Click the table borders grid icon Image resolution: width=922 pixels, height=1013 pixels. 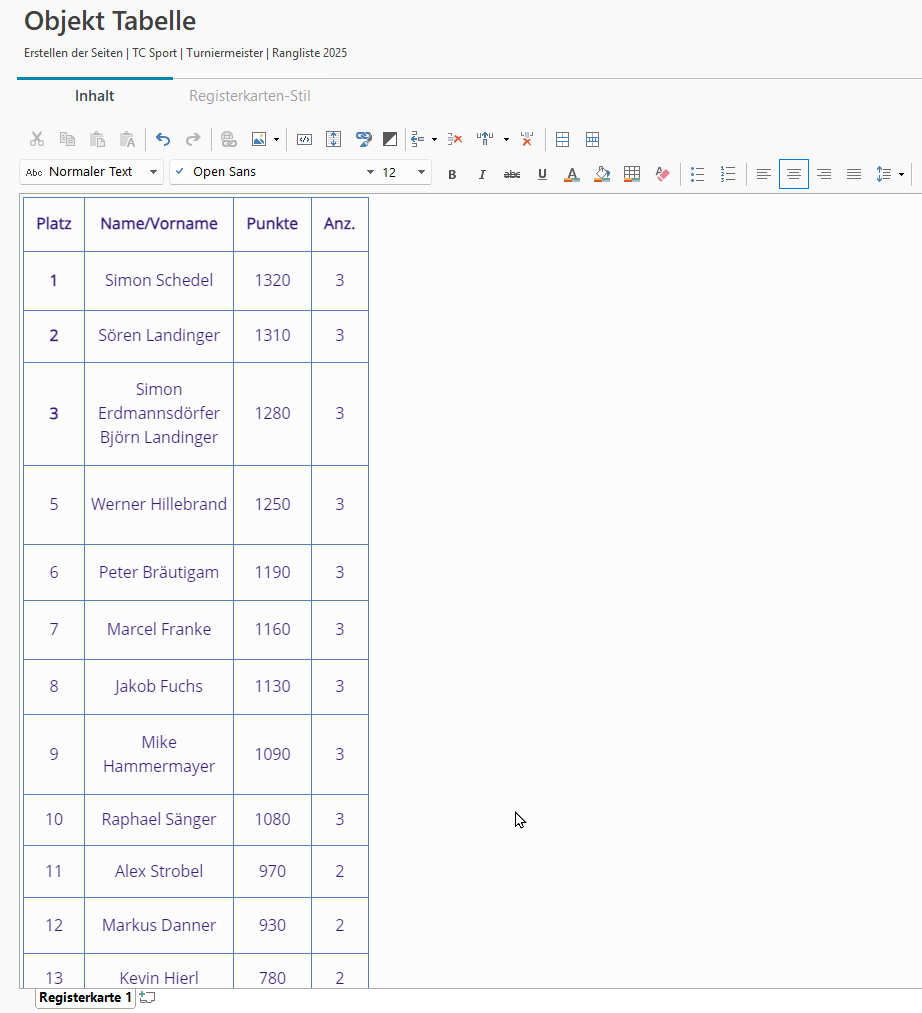click(632, 174)
